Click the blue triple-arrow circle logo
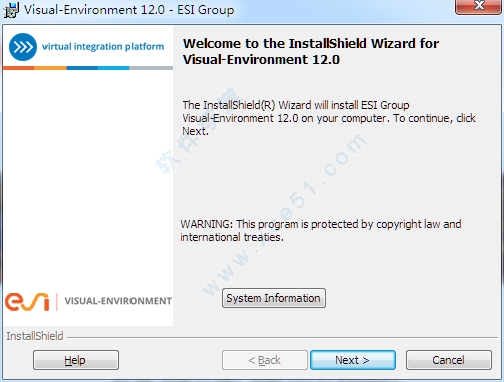 pyautogui.click(x=23, y=47)
